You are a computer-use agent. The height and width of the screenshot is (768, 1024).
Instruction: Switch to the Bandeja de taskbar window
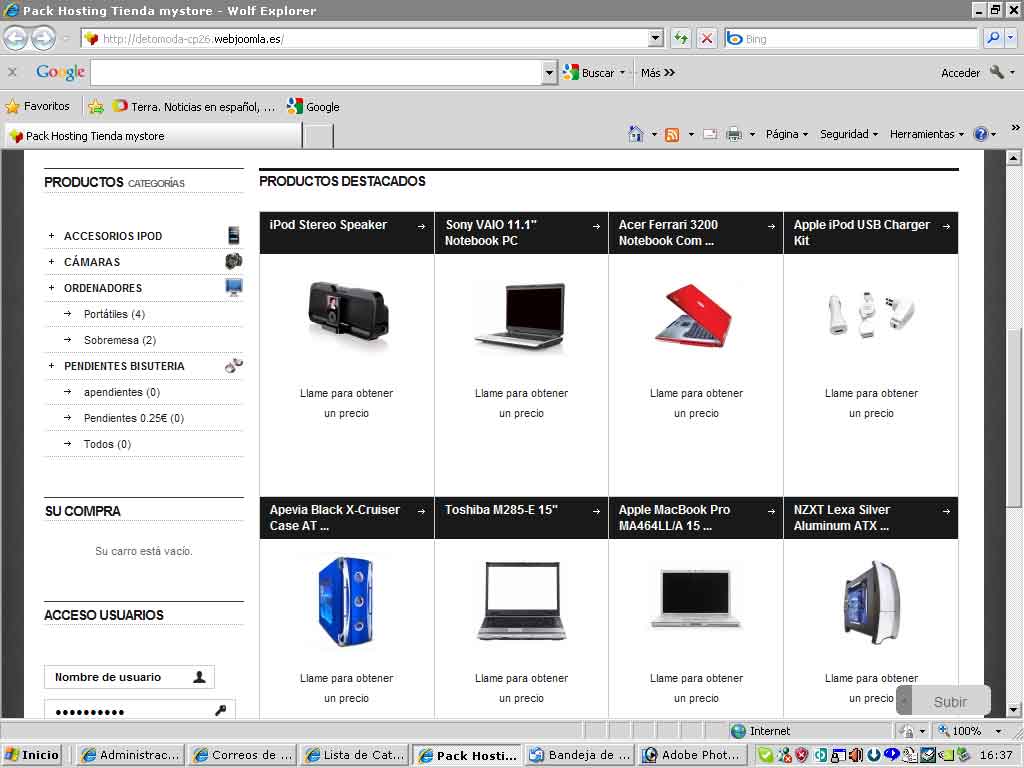580,755
